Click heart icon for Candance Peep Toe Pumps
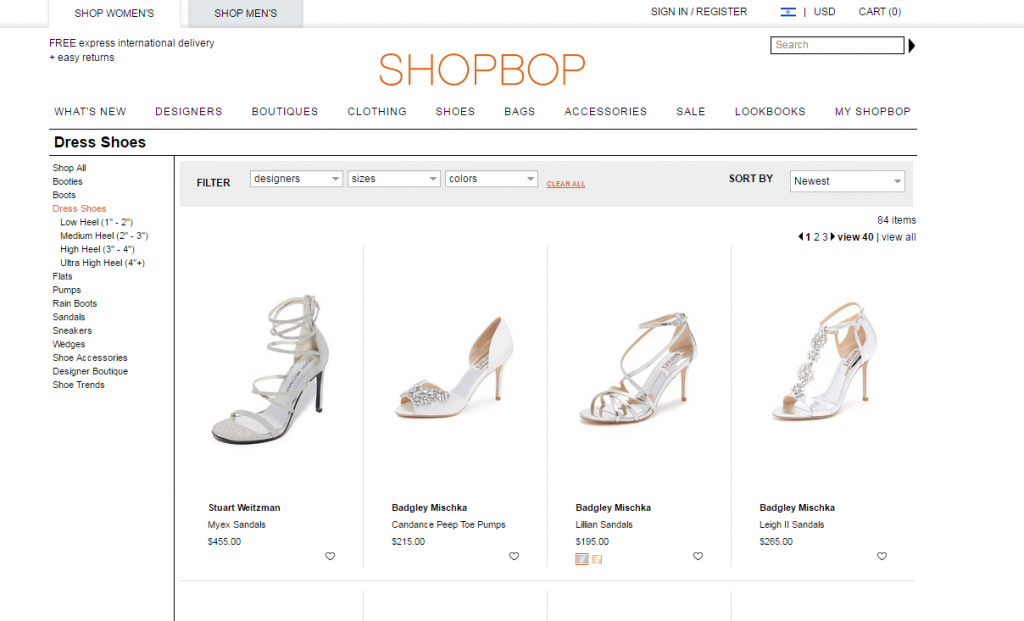The image size is (1024, 621). point(514,557)
